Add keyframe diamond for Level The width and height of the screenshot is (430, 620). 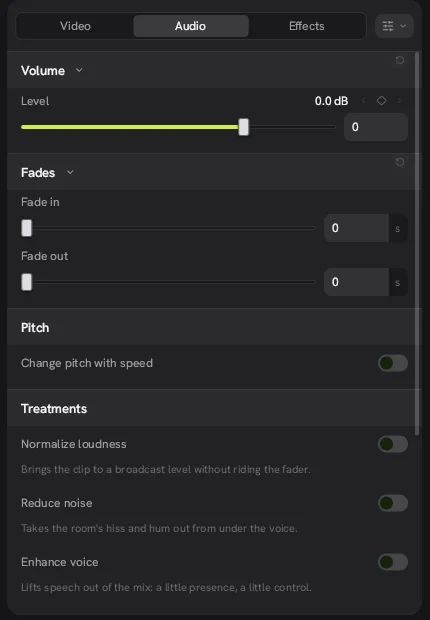[x=381, y=101]
